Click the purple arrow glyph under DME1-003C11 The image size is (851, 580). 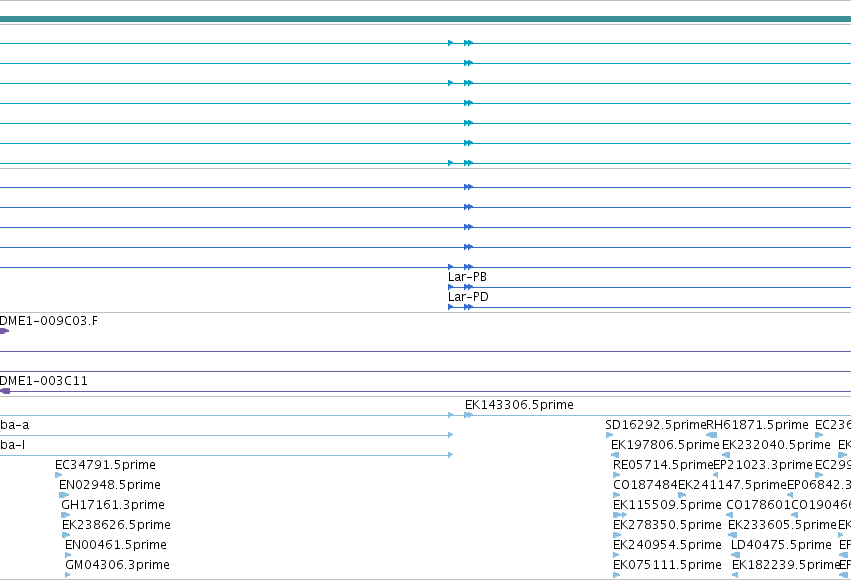click(5, 391)
